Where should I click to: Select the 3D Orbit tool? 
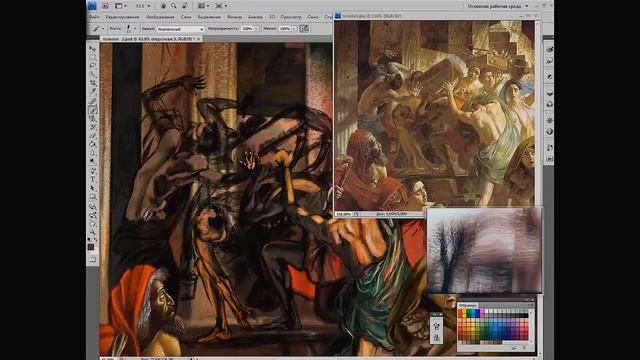point(93,215)
